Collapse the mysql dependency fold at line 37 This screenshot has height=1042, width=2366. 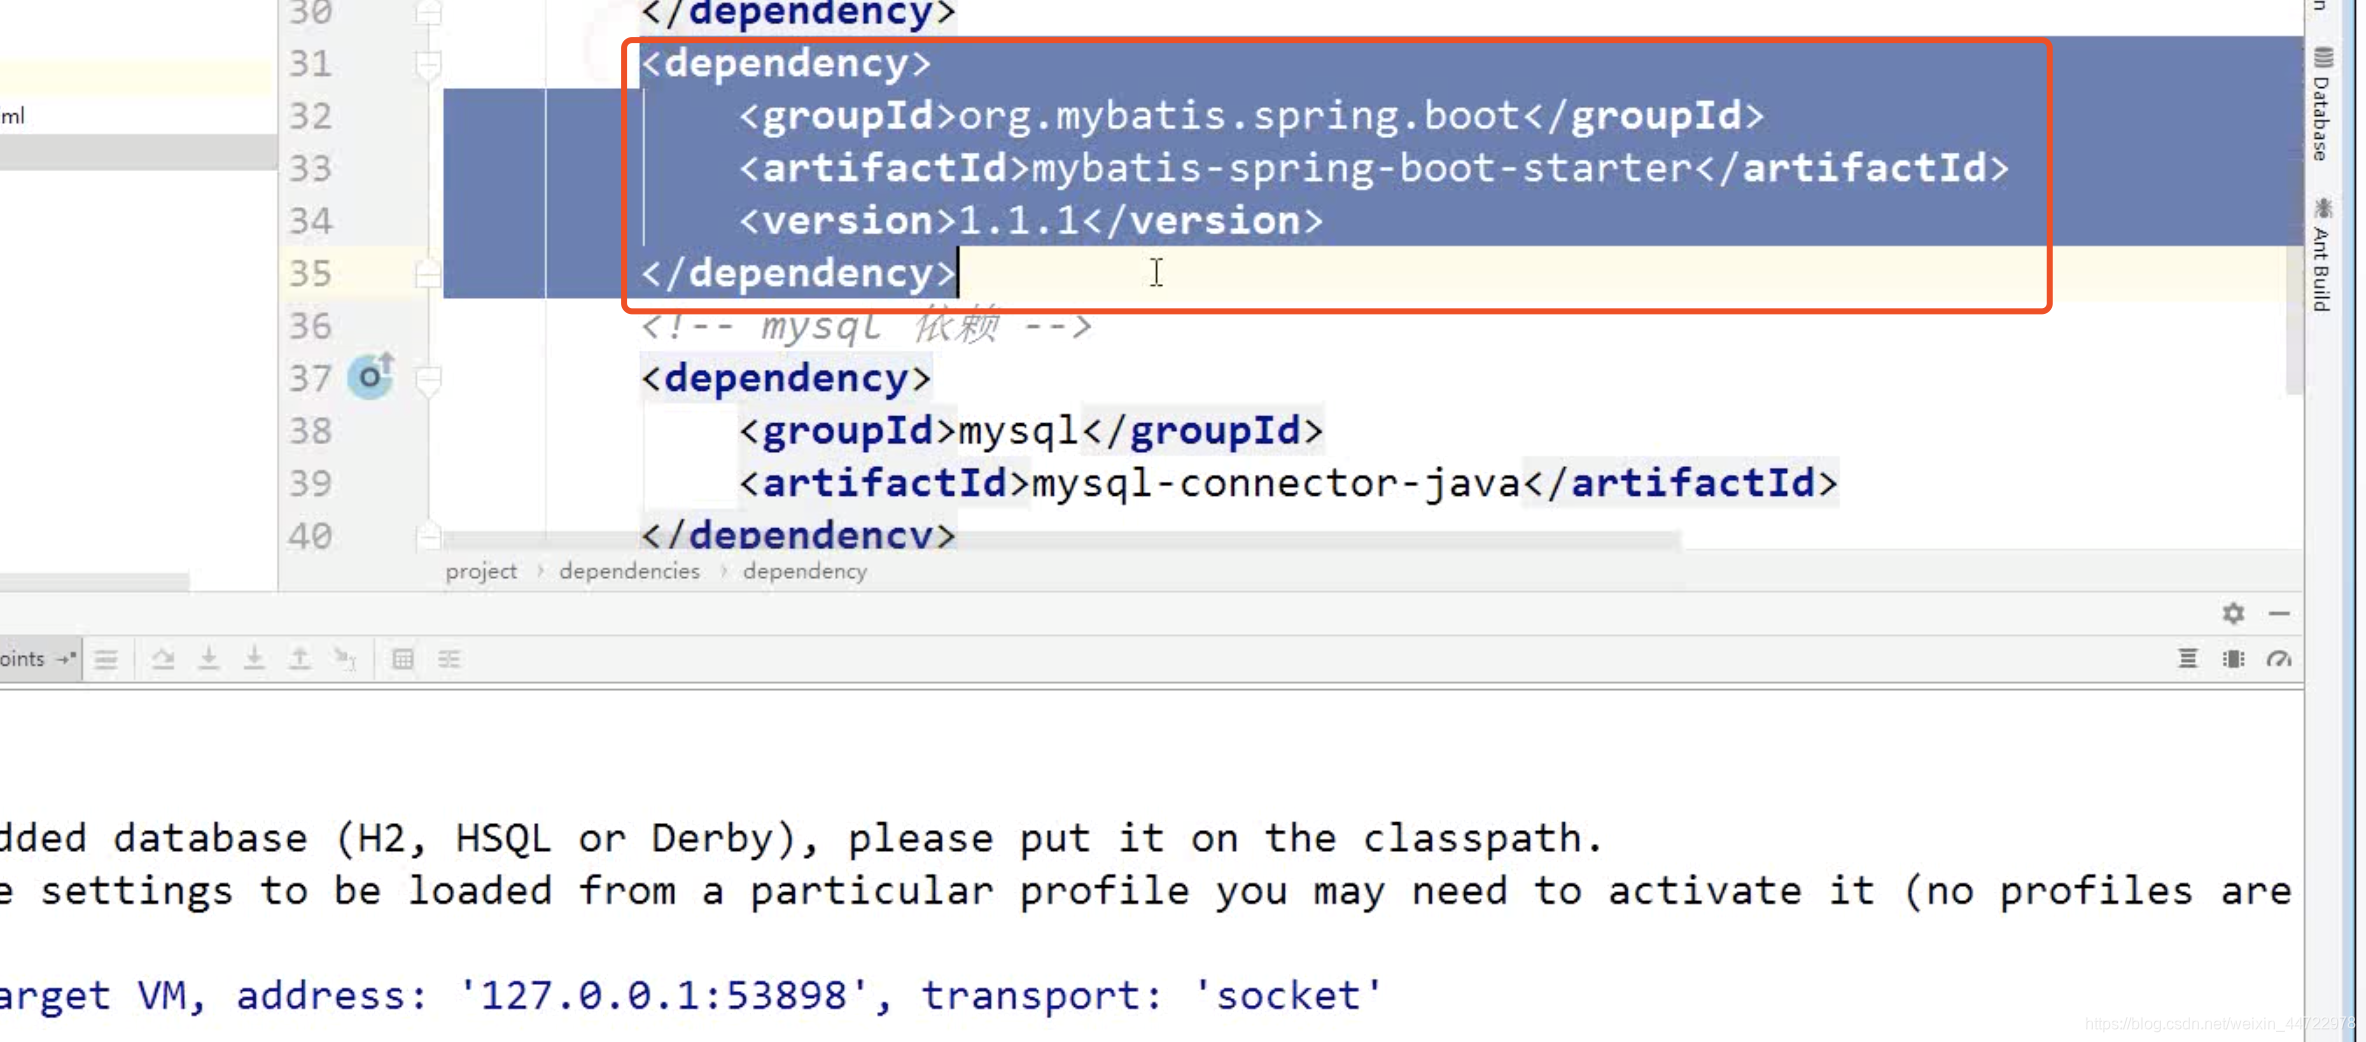[x=428, y=379]
